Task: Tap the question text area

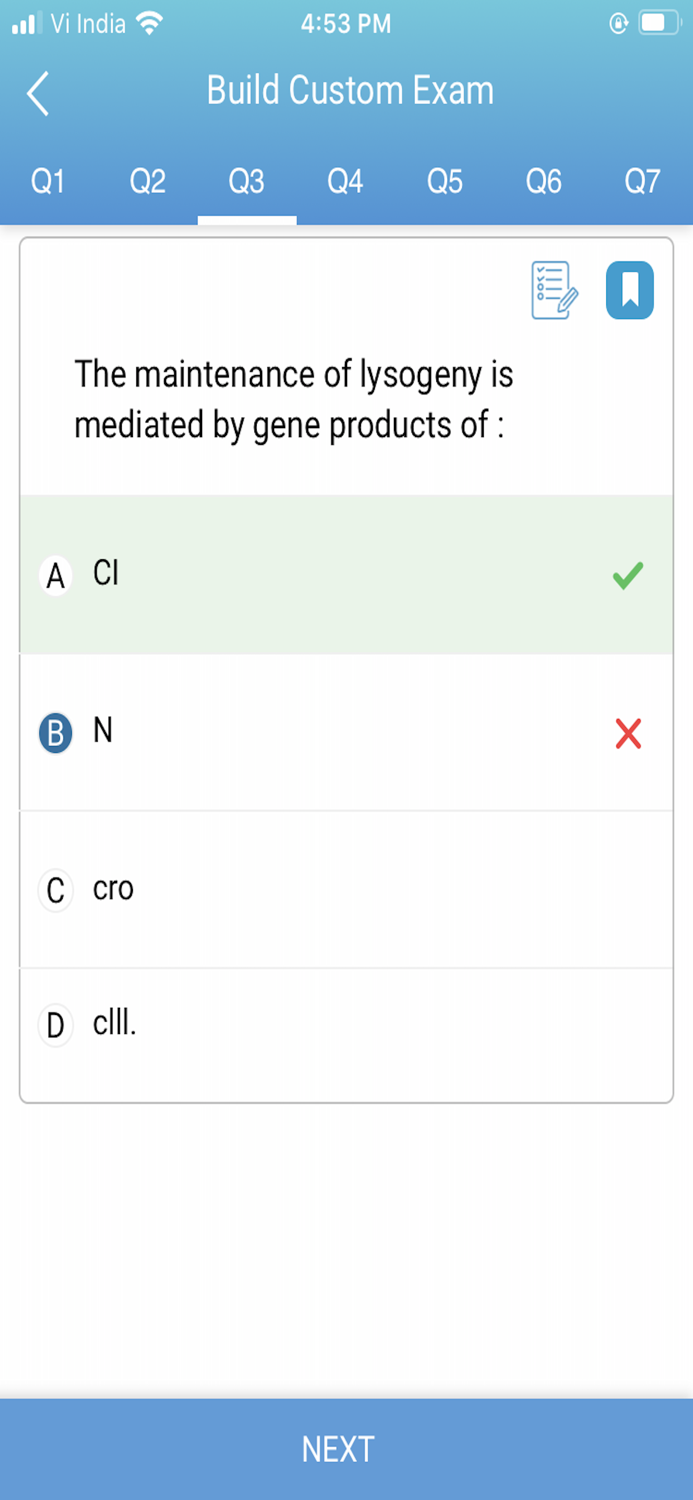Action: pyautogui.click(x=293, y=399)
